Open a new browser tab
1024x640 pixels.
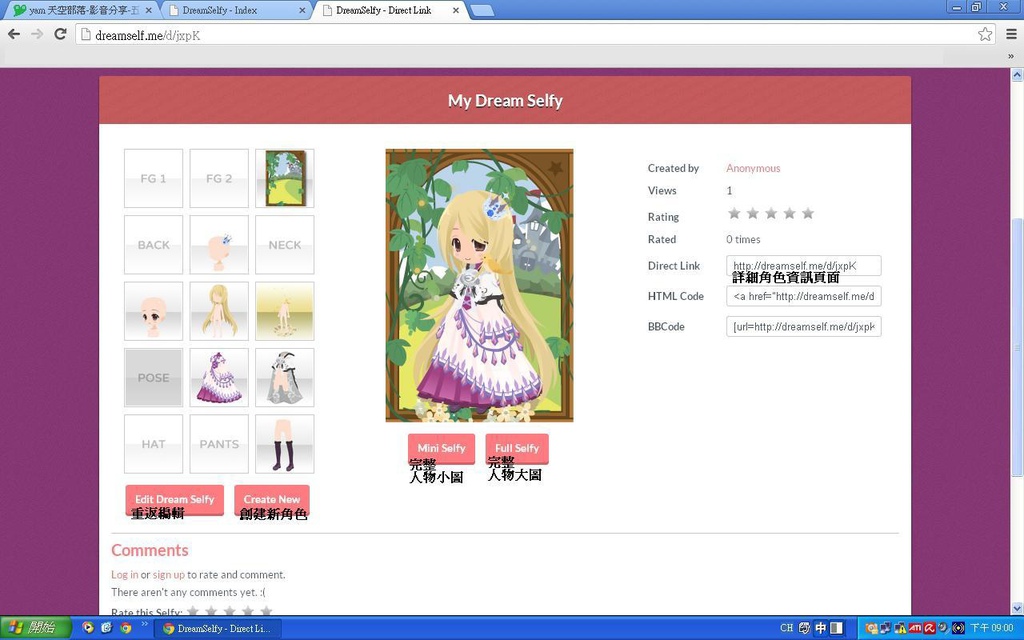(x=482, y=10)
